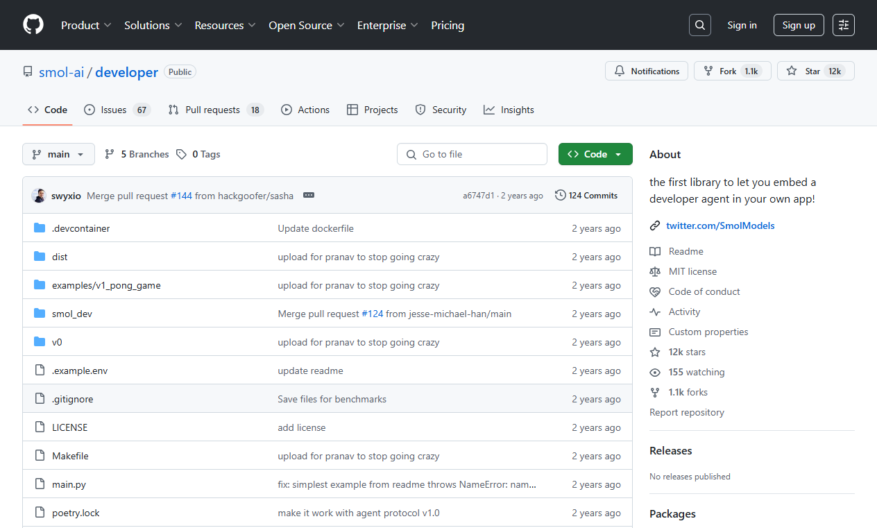The width and height of the screenshot is (877, 528).
Task: Switch to the Actions tab
Action: pyautogui.click(x=305, y=110)
